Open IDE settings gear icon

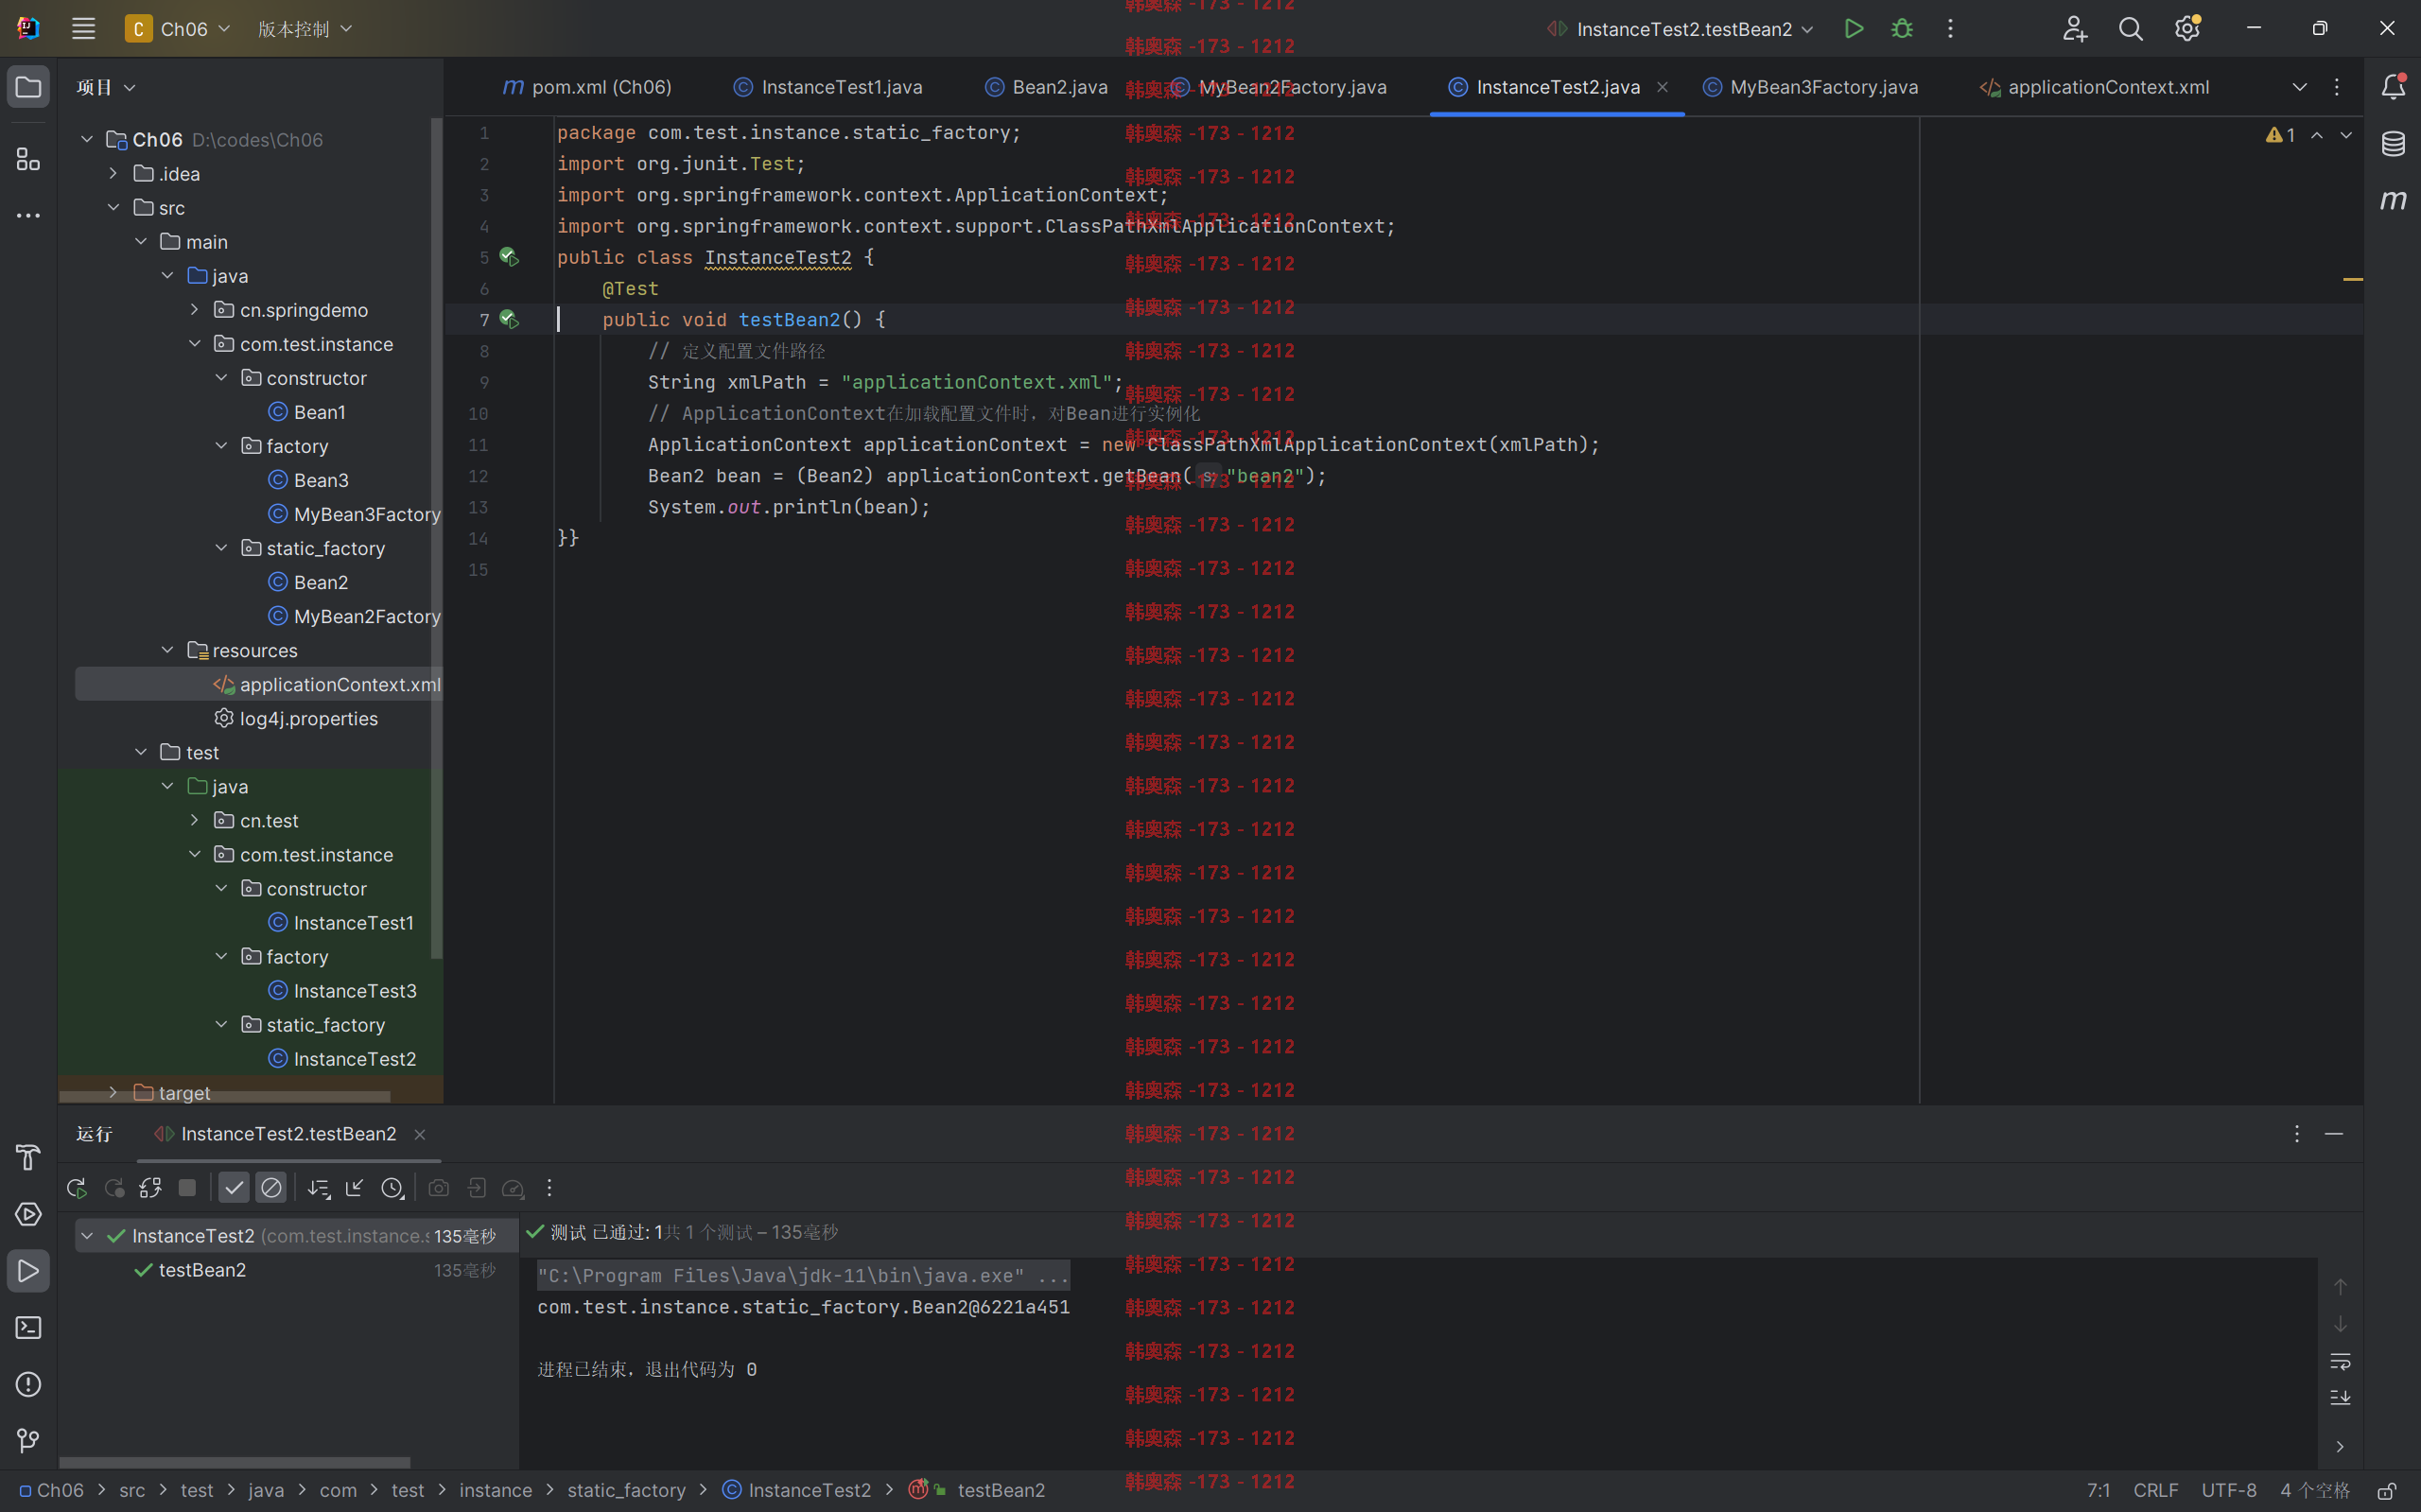2187,29
